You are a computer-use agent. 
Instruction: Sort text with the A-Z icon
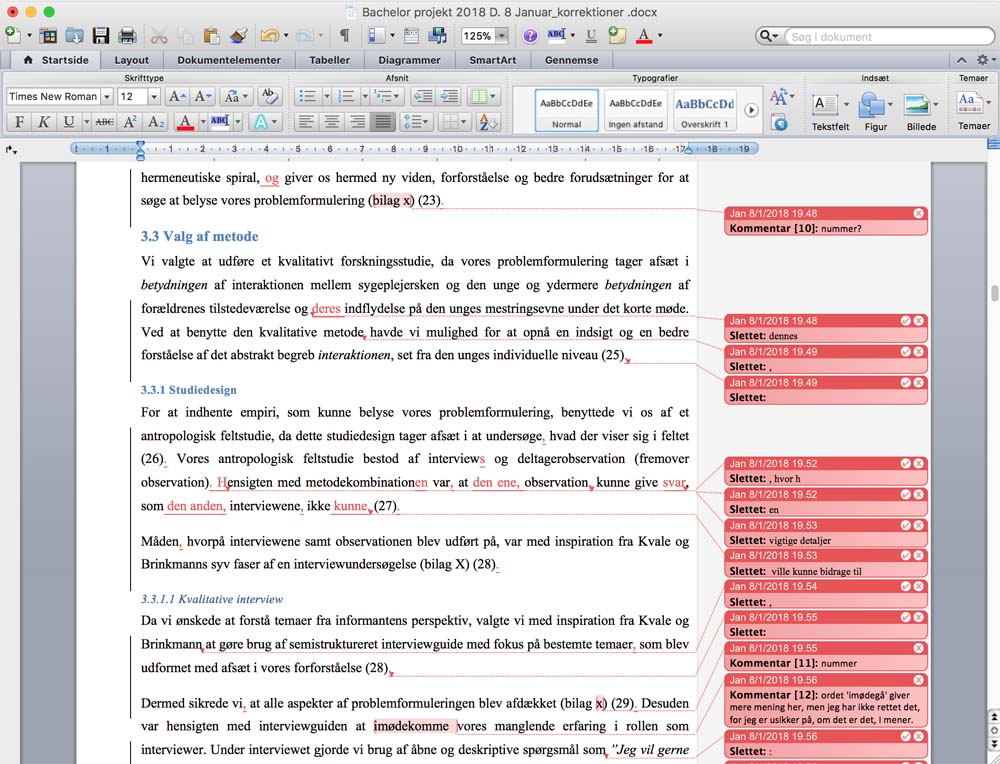[x=487, y=121]
